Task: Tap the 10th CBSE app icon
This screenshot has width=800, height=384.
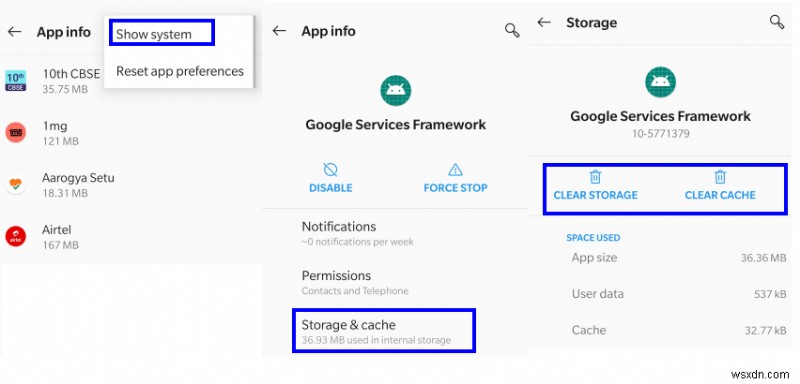Action: (15, 81)
